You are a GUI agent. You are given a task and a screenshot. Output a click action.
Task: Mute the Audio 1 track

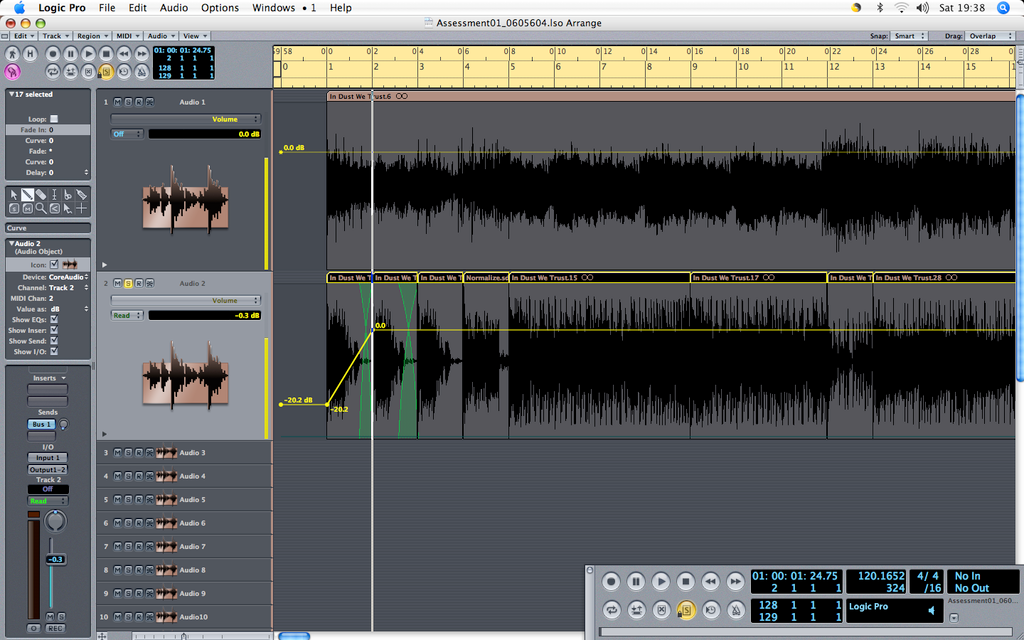tap(118, 102)
